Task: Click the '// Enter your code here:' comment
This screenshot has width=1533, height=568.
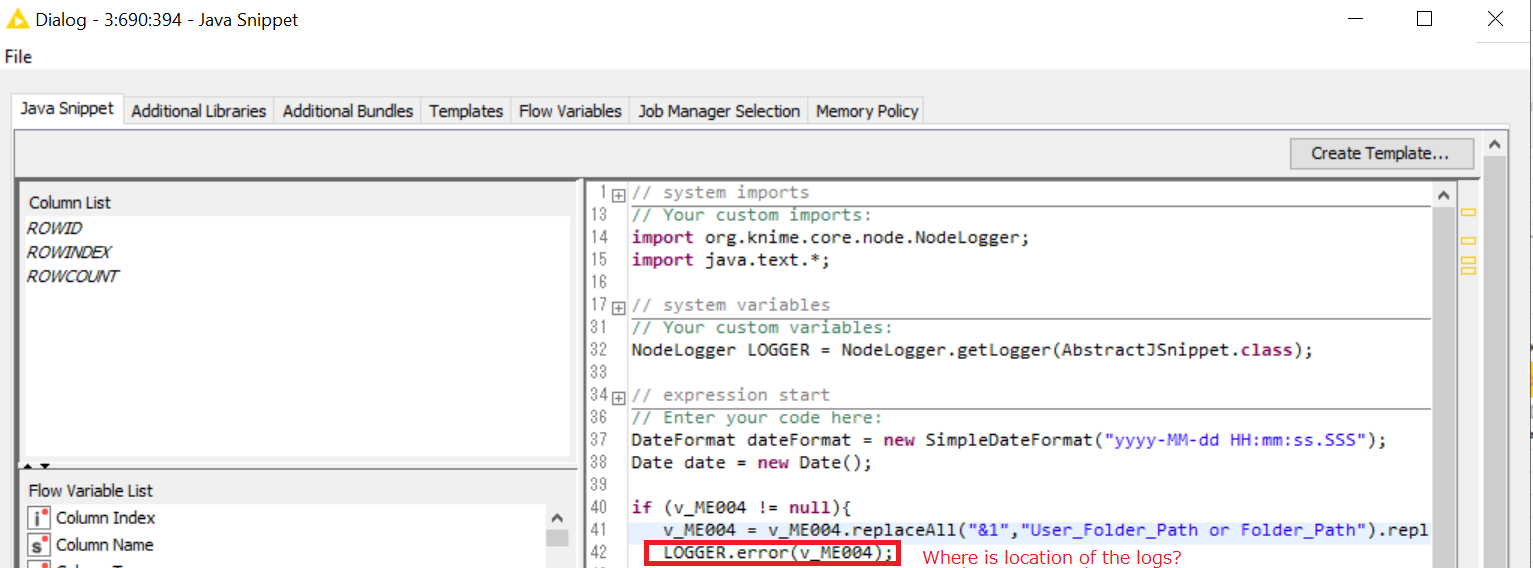Action: (756, 418)
